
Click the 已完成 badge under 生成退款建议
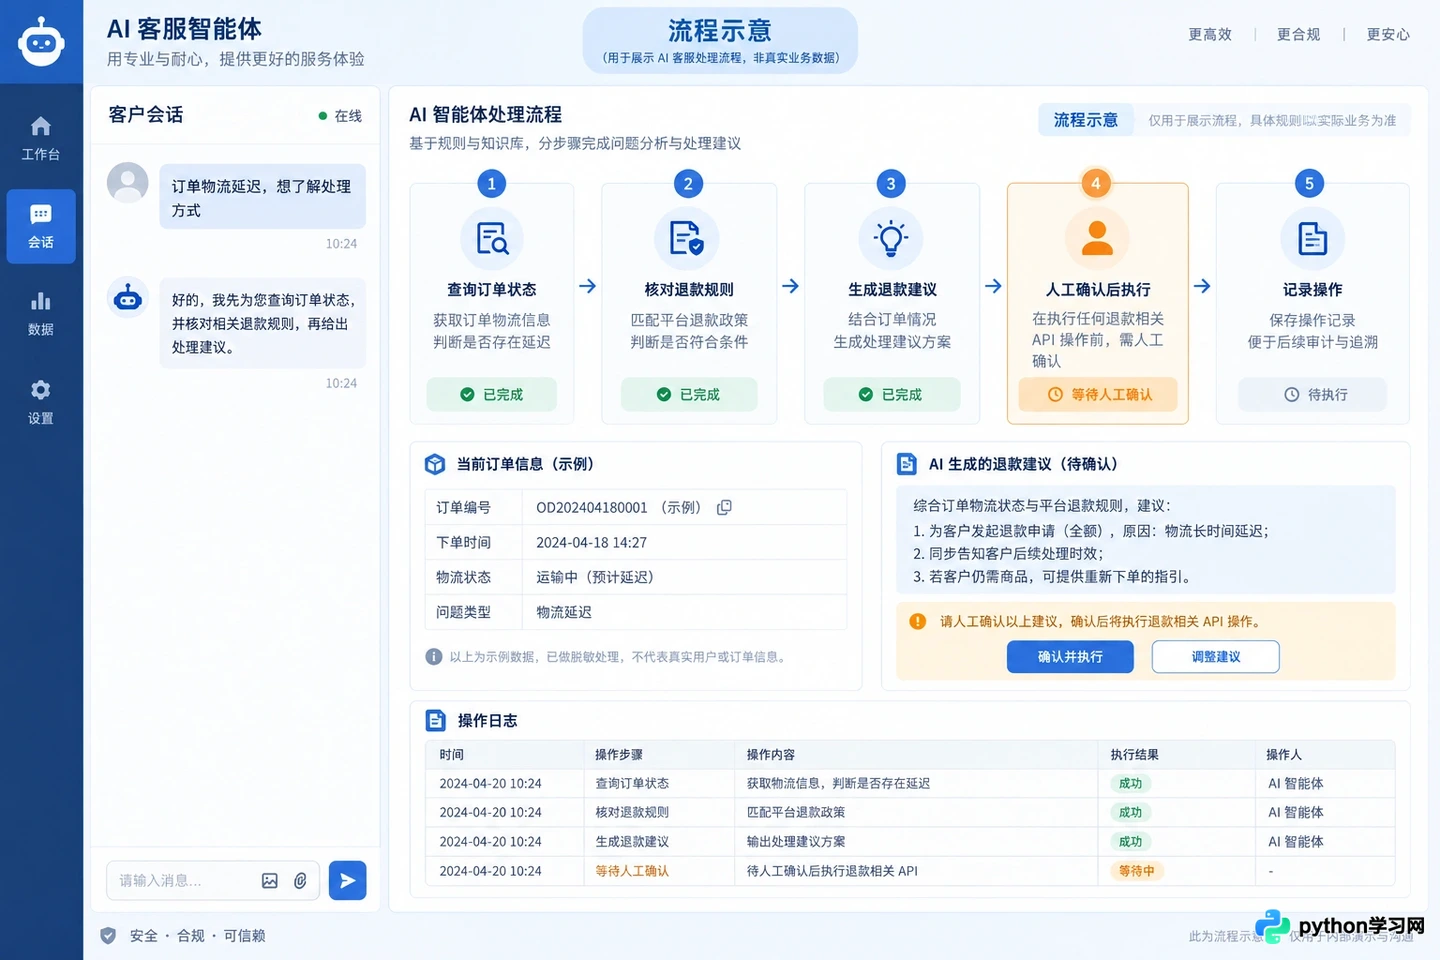coord(892,395)
